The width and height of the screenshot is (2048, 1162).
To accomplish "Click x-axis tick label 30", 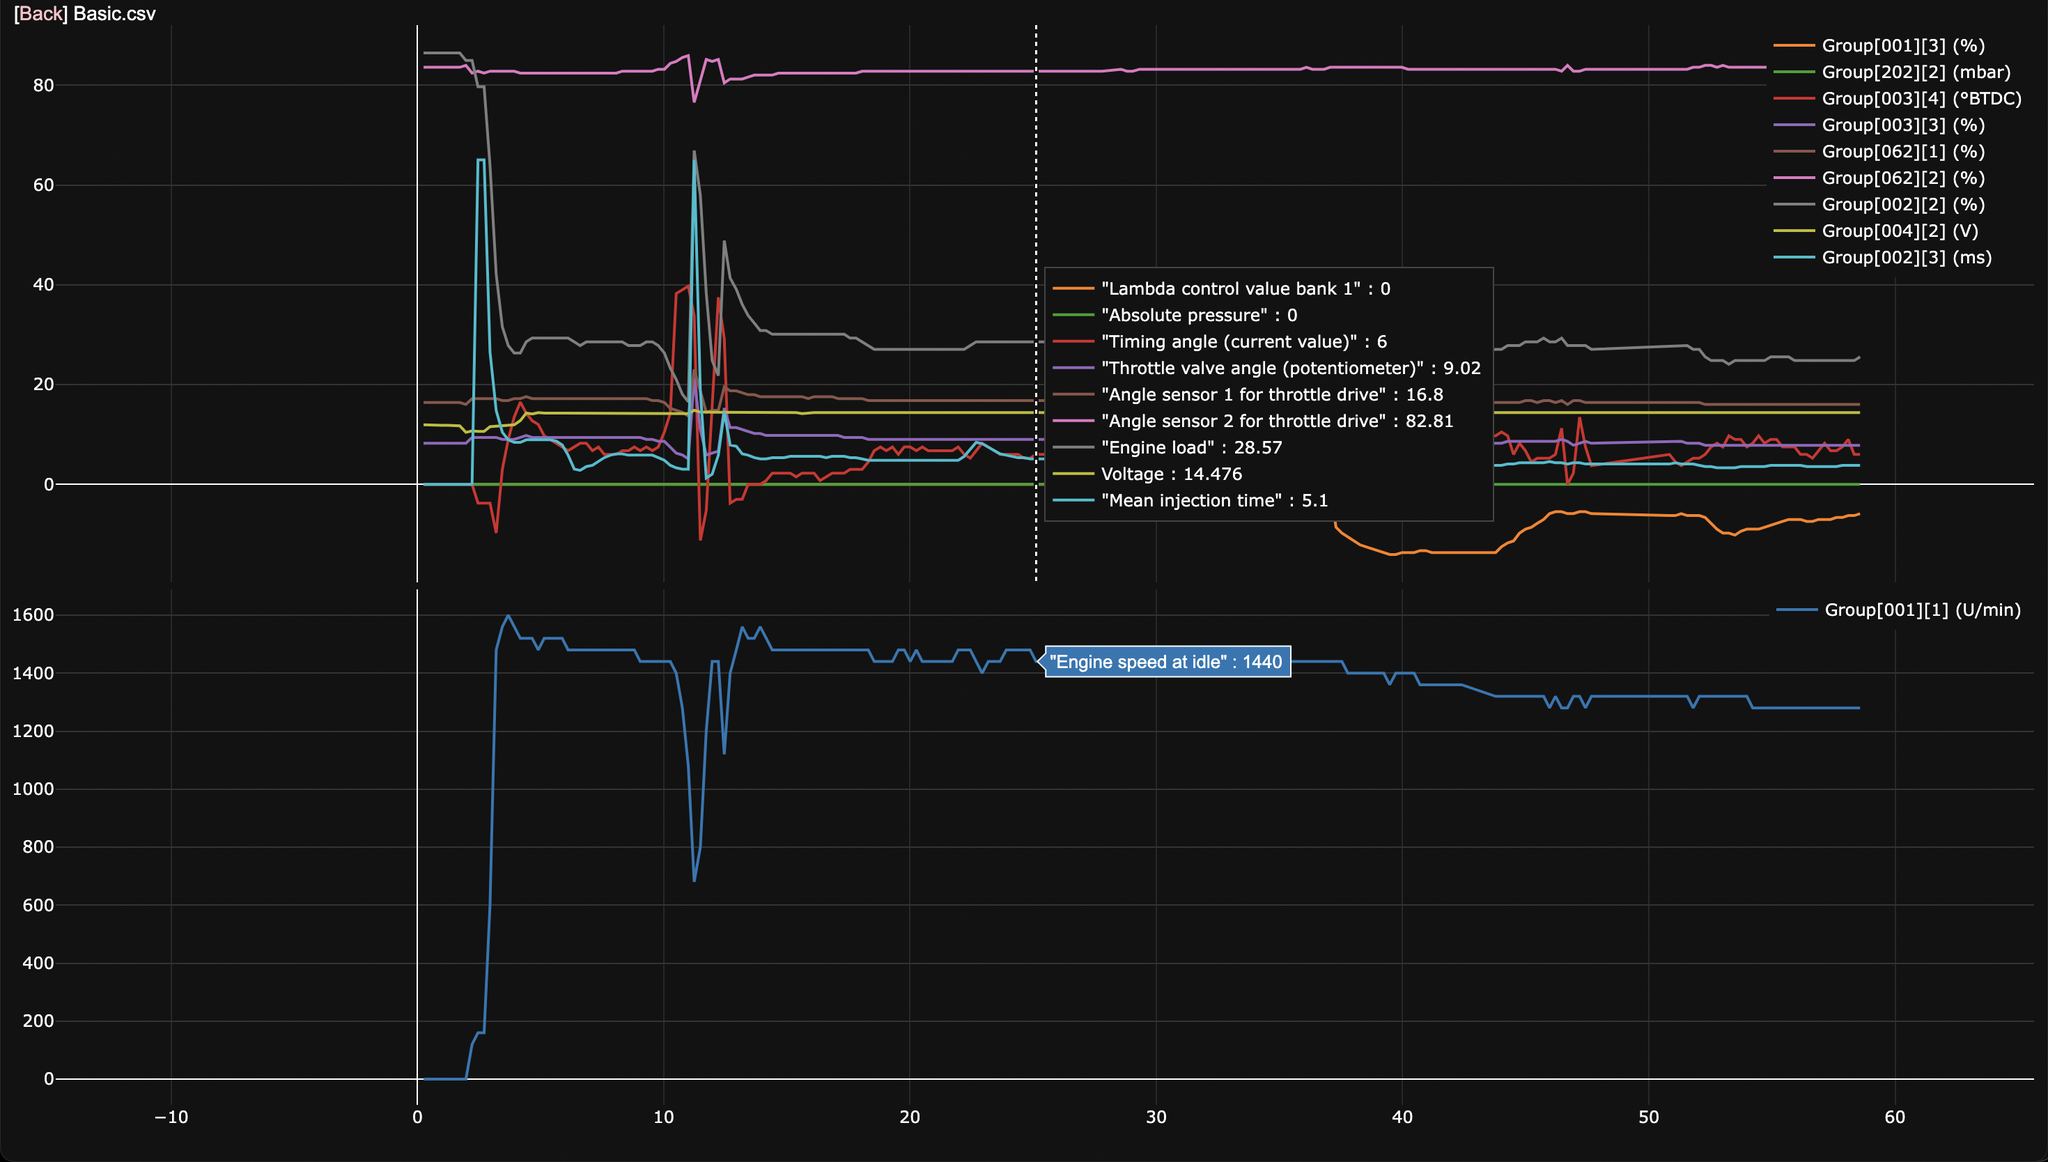I will point(1156,1117).
